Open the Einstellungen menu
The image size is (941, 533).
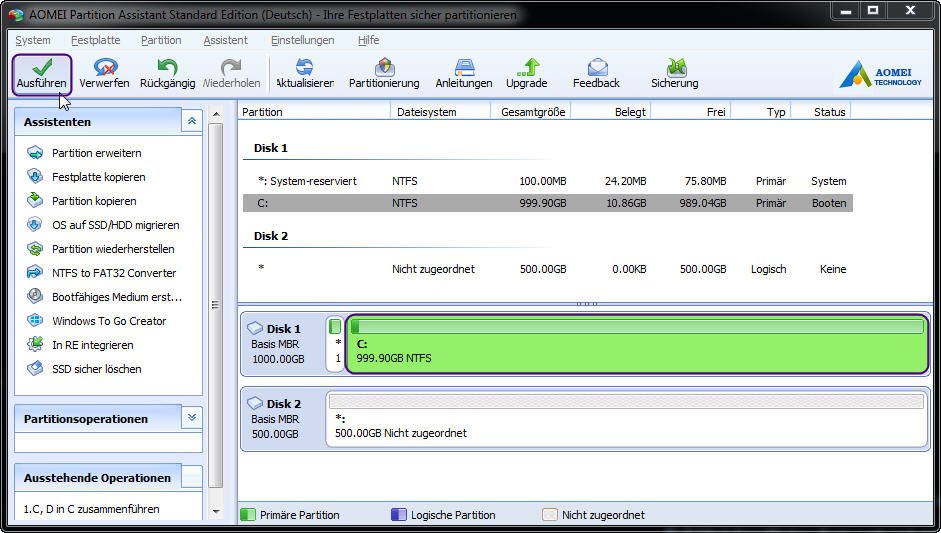click(x=302, y=40)
